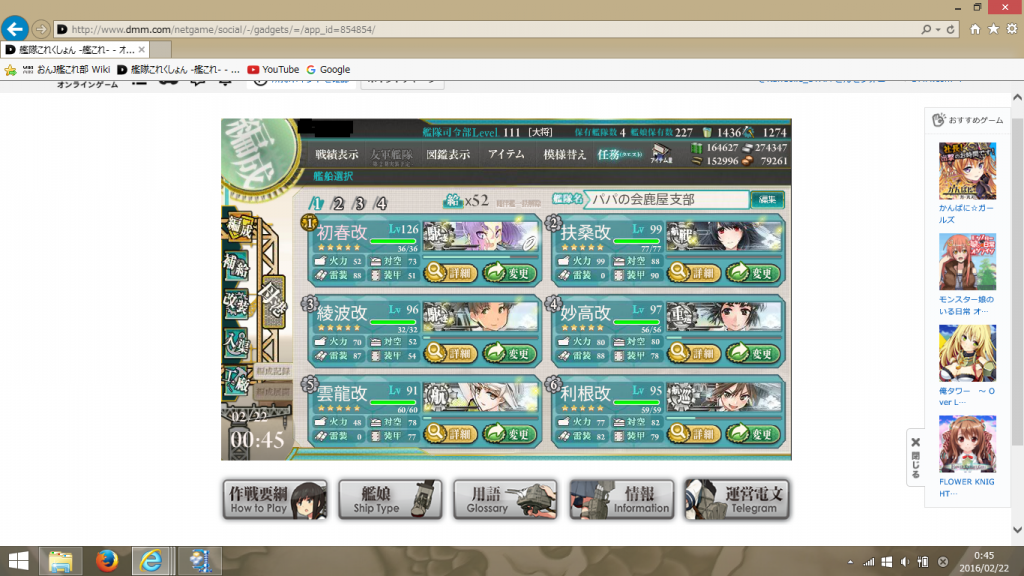Open the 入渠 (Repair dock) sidebar icon
This screenshot has width=1024, height=576.
coord(236,342)
